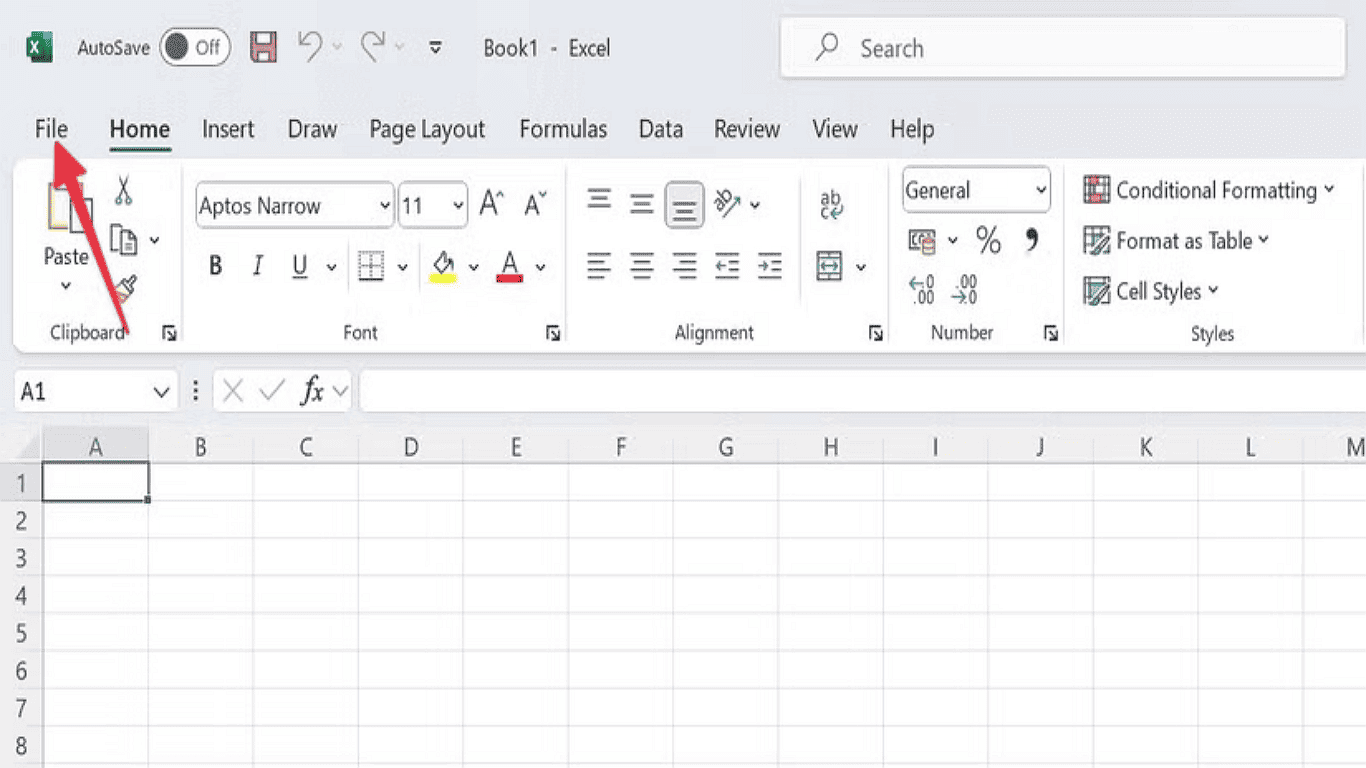Click into the Search box
The height and width of the screenshot is (768, 1366).
[1062, 48]
